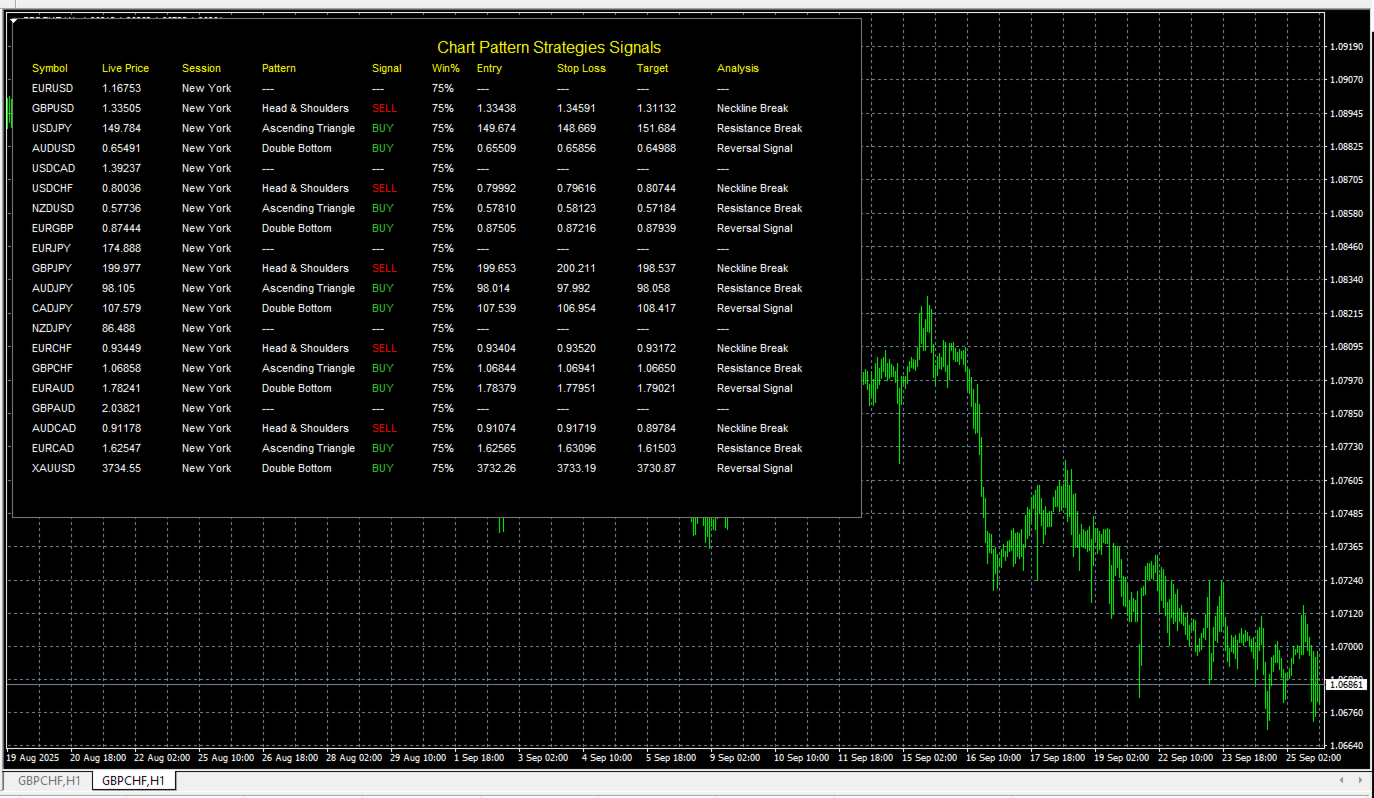Image resolution: width=1374 pixels, height=798 pixels.
Task: Select the CADJPY symbol in the table
Action: [53, 308]
